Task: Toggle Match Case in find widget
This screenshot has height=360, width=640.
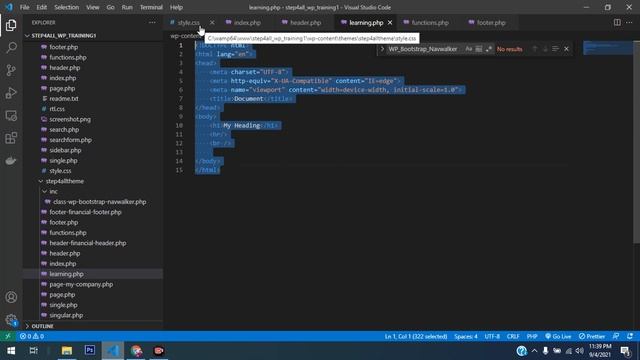Action: click(469, 49)
